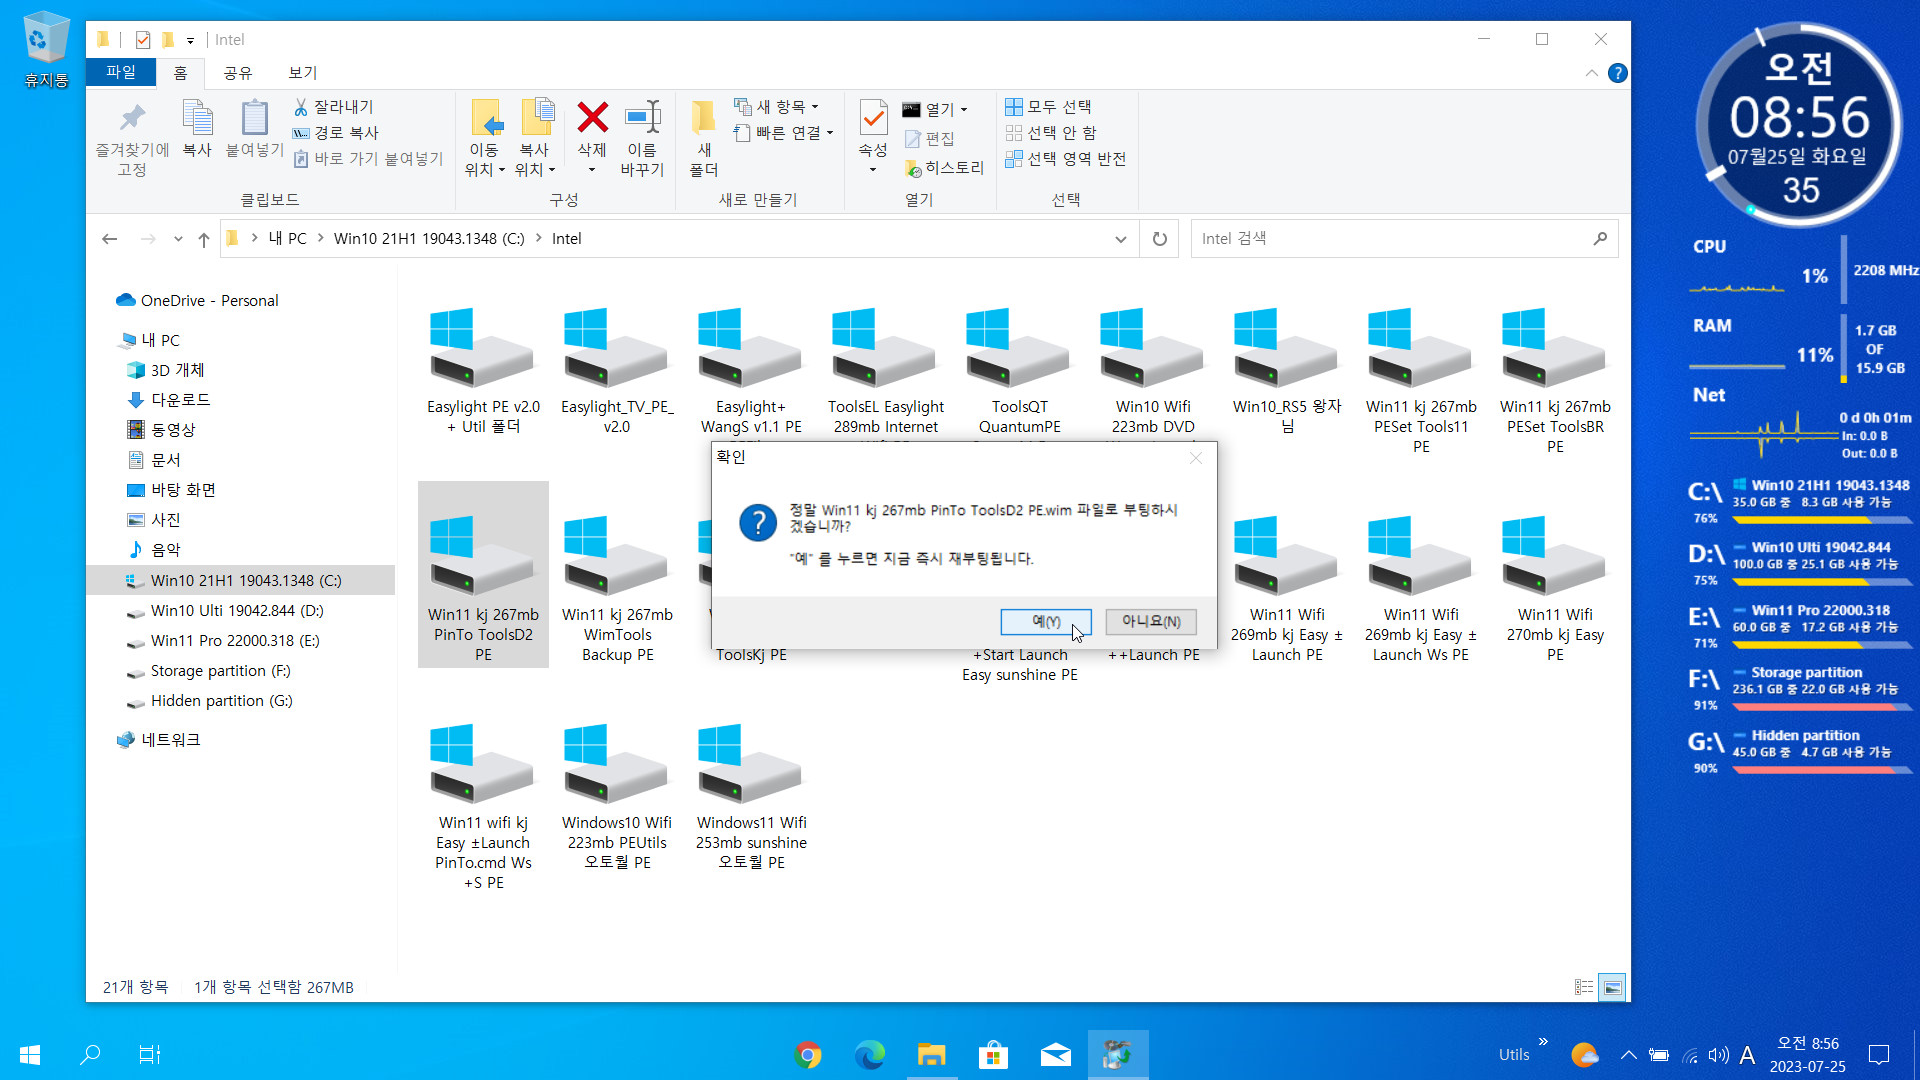Click 모두 선택 select all
1920x1080 pixels.
coord(1048,107)
